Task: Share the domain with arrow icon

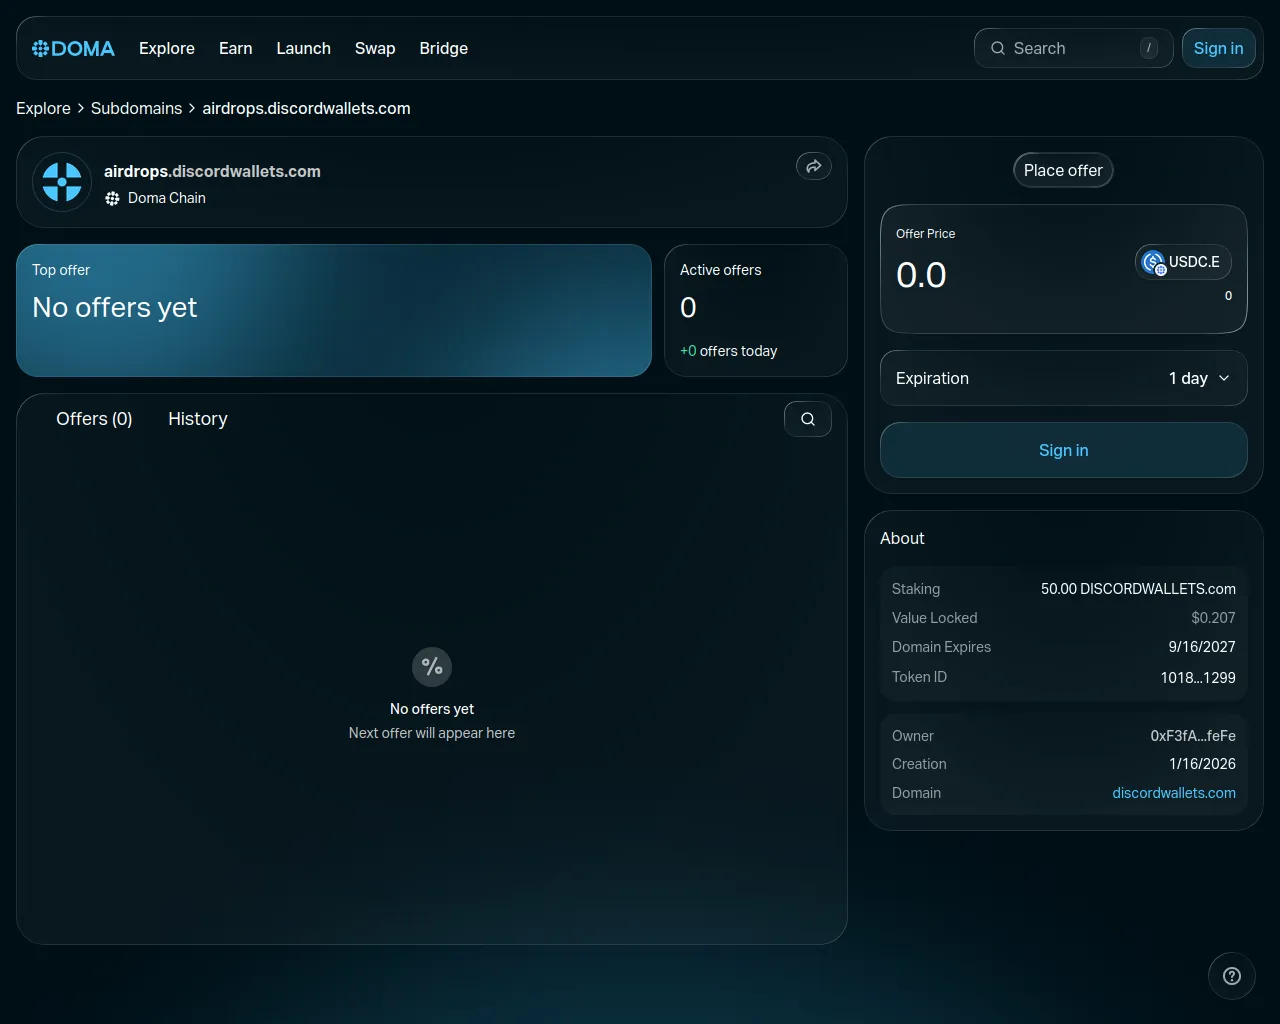Action: 814,166
